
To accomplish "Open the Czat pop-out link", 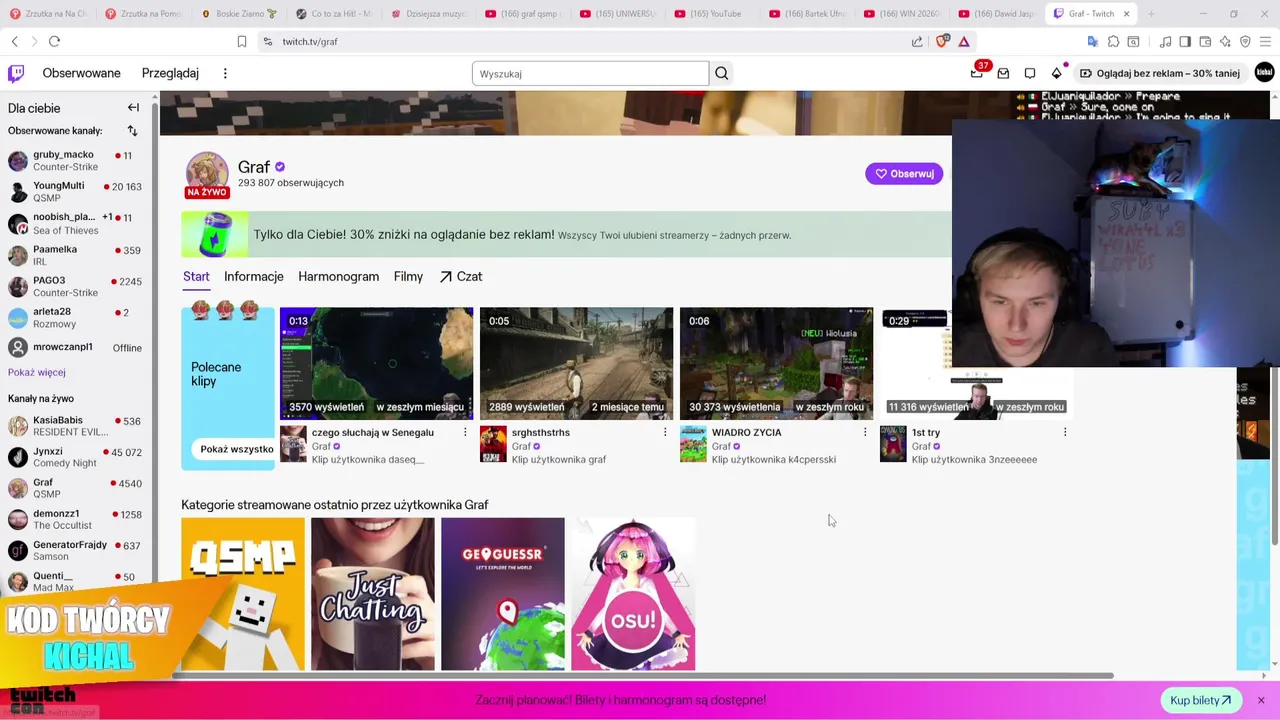I will 461,277.
